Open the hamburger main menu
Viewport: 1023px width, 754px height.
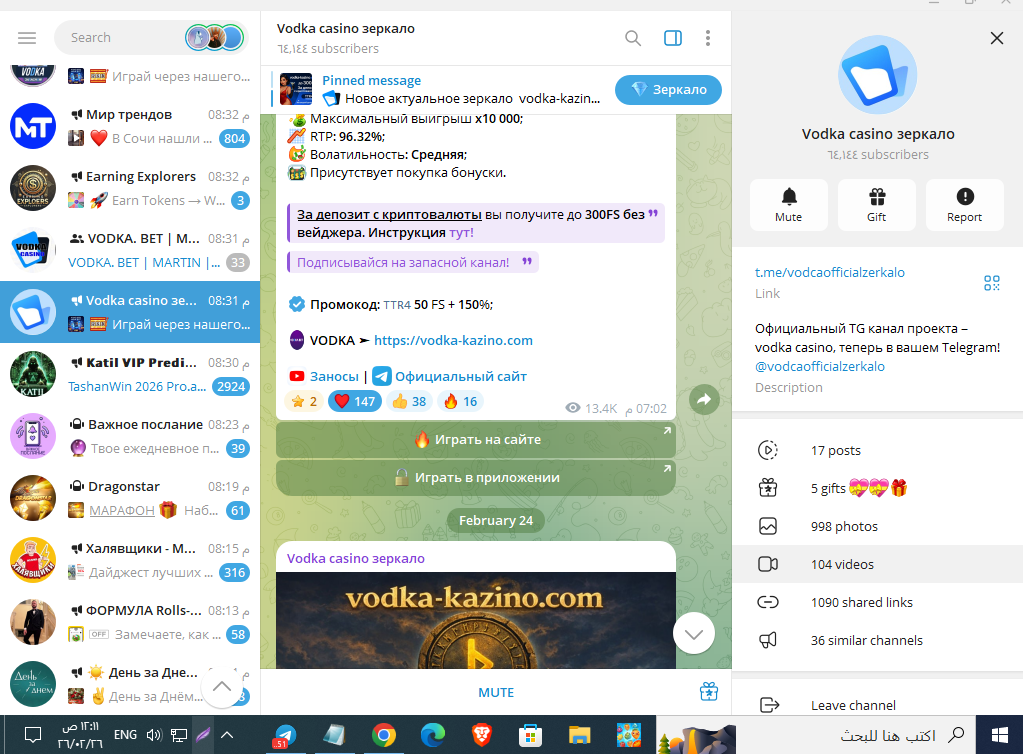pyautogui.click(x=27, y=38)
